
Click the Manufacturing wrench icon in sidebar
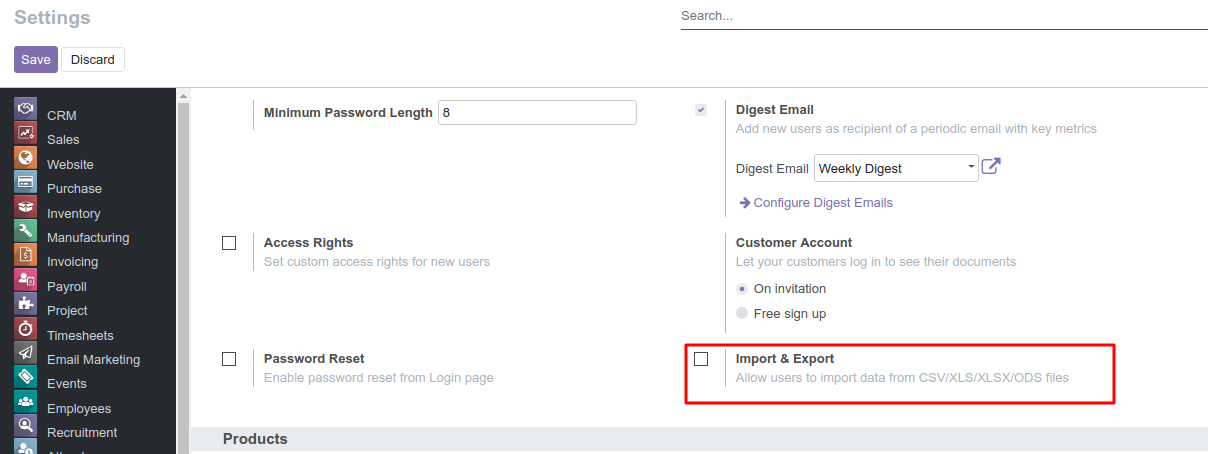[x=25, y=230]
